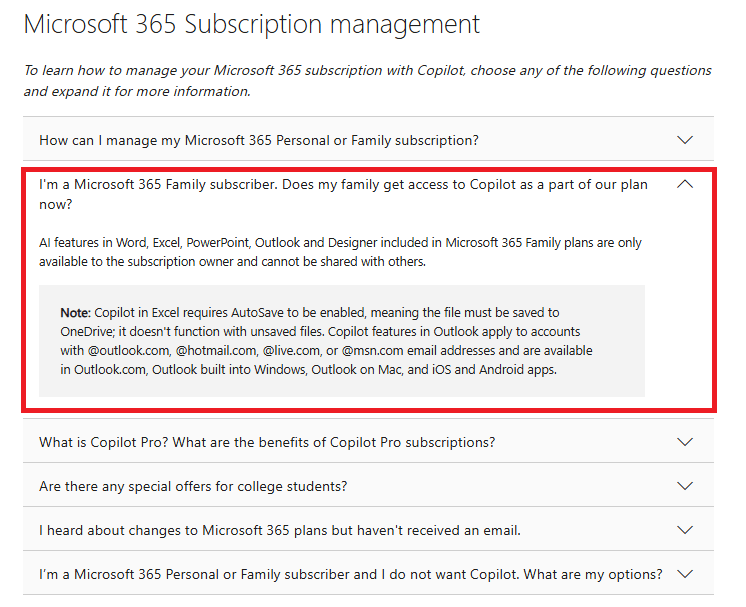Open "I heard about changes to Microsoft 365 plans"
Screen dimensions: 746x607
pos(280,530)
